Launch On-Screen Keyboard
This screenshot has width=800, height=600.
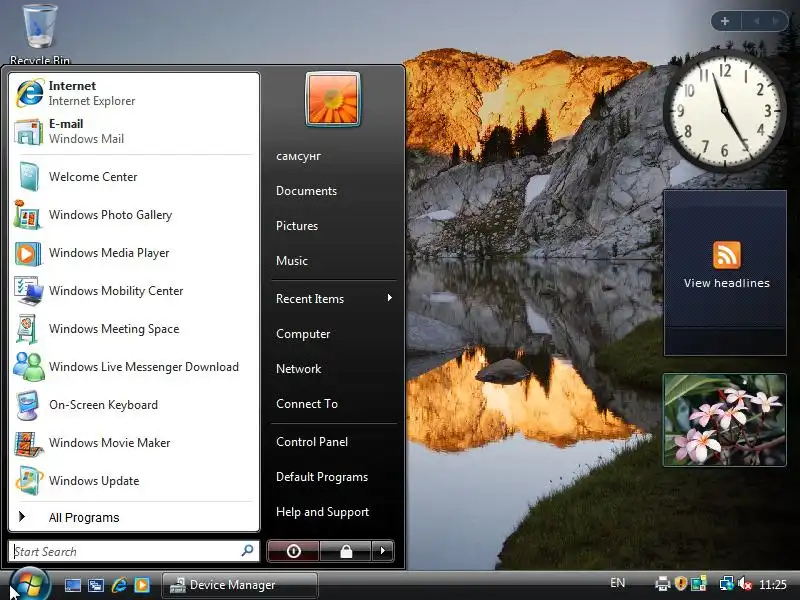click(x=134, y=405)
